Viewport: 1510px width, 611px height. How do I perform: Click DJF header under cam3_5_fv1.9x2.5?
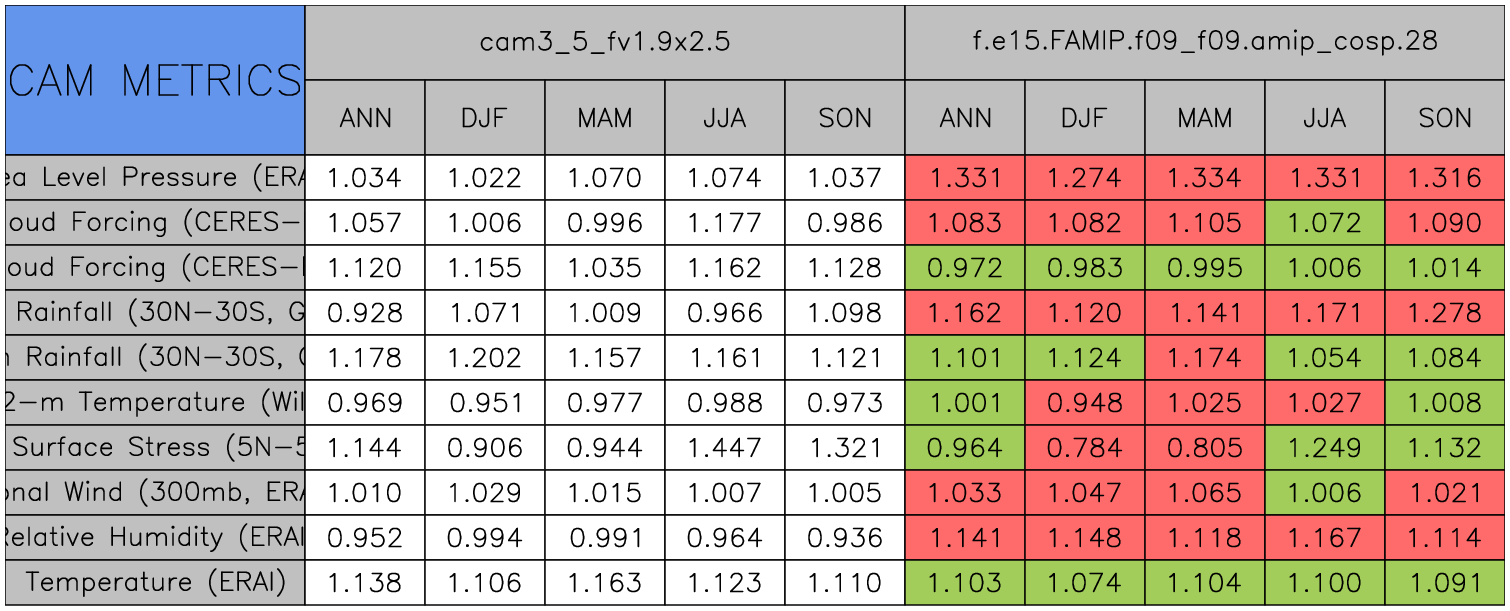pos(484,118)
